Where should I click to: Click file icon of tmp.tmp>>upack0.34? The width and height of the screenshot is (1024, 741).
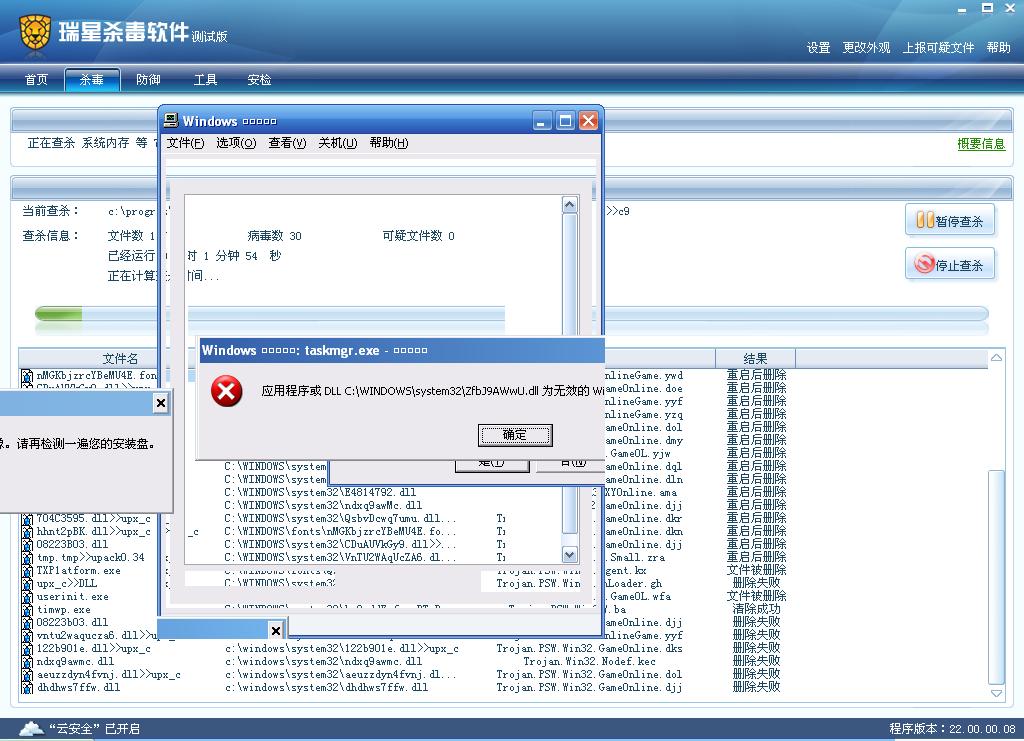(x=27, y=559)
